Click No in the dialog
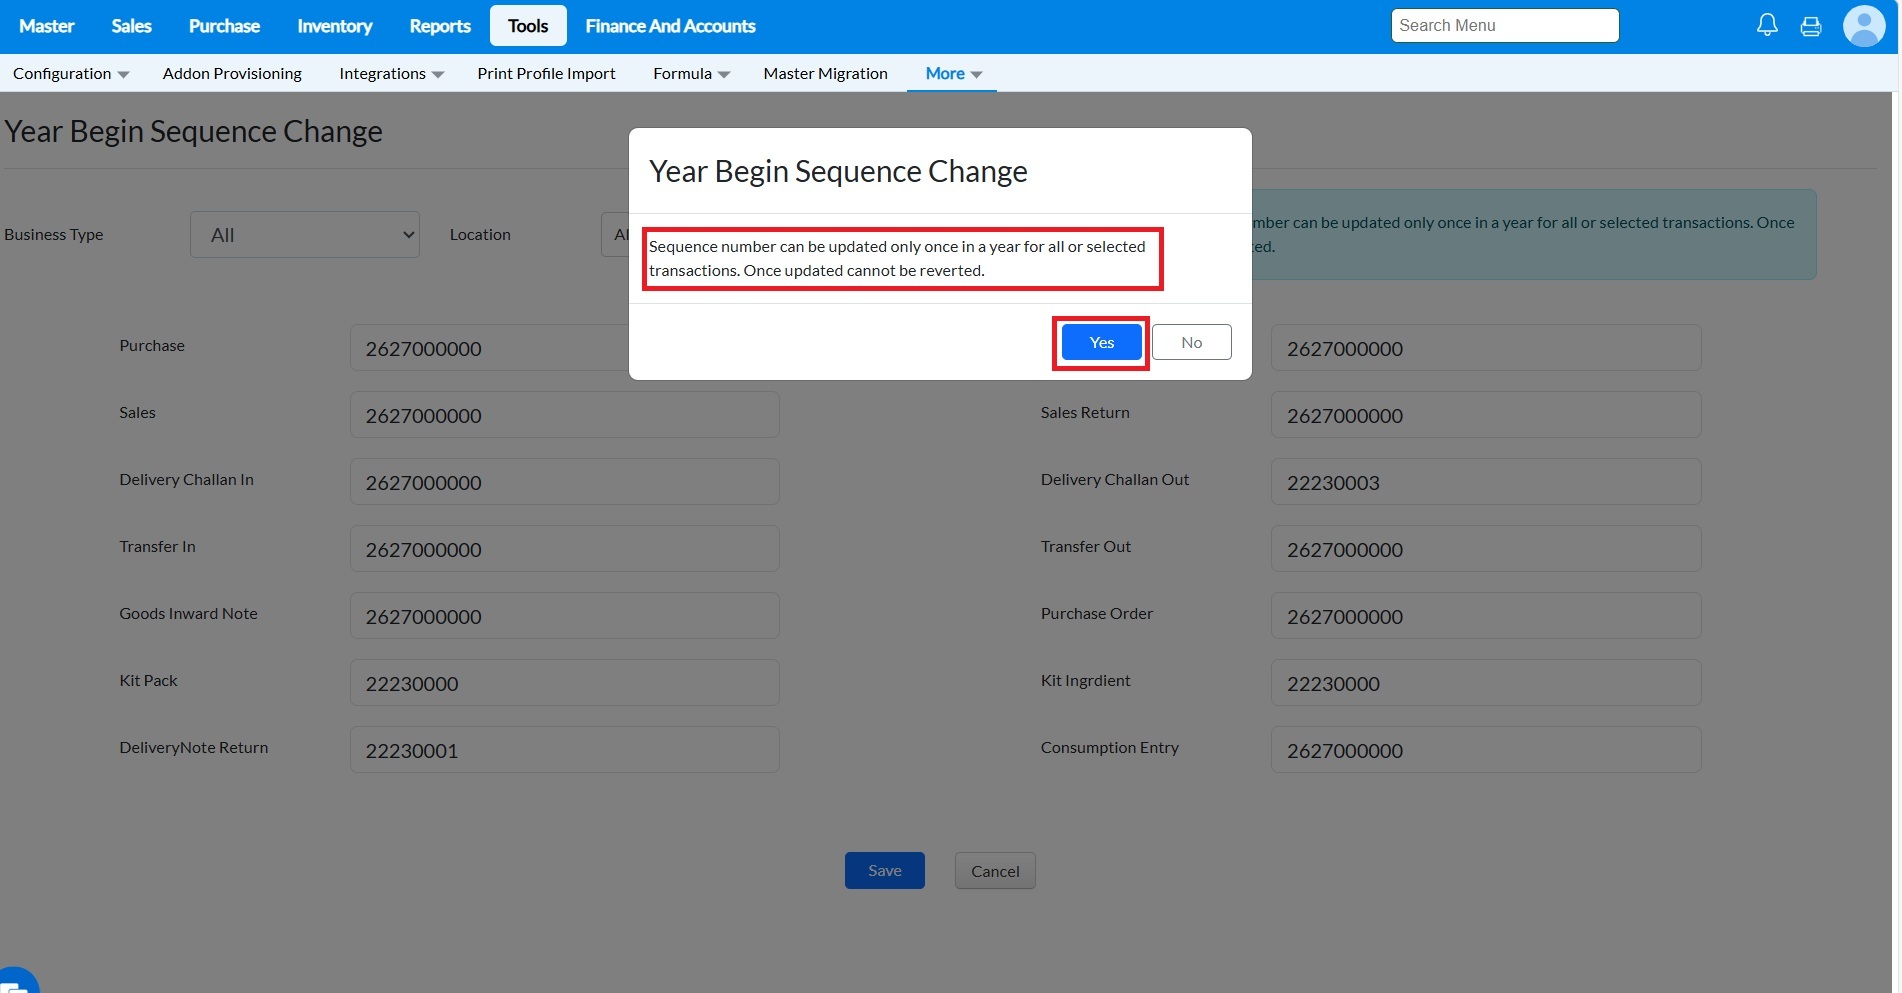Viewport: 1902px width, 993px height. (1191, 343)
